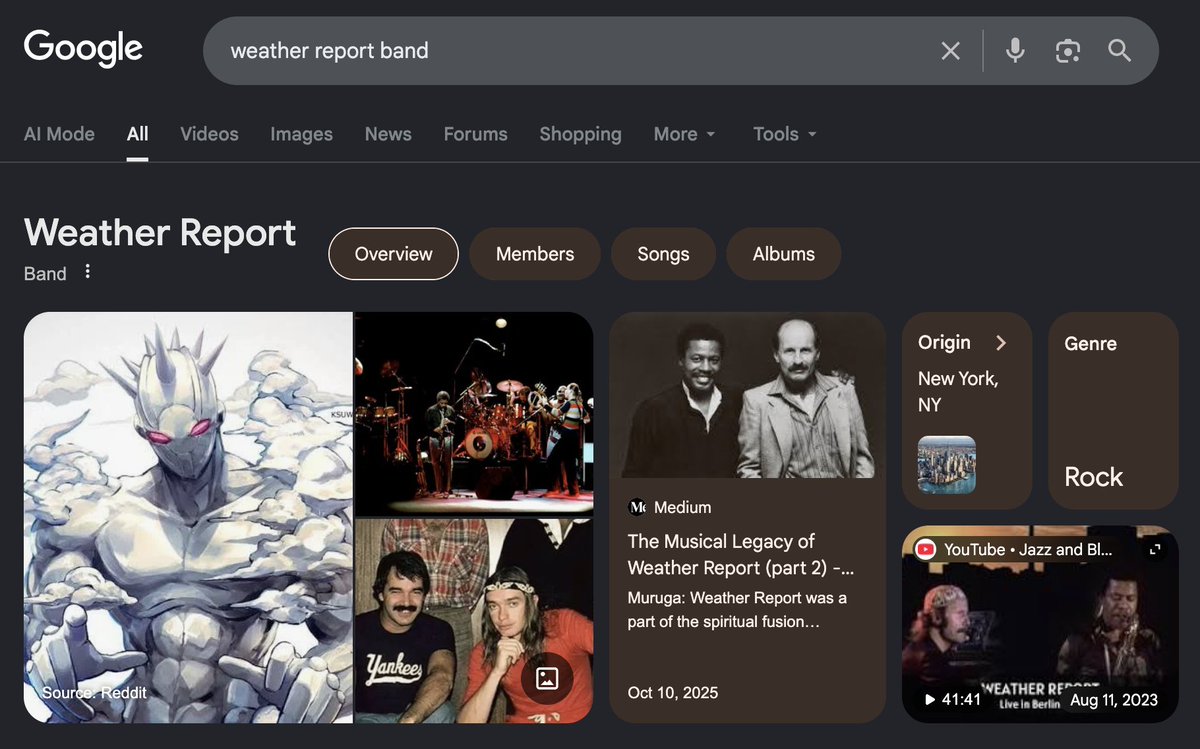Viewport: 1200px width, 749px height.
Task: Submit search with the magnifying glass icon
Action: [x=1120, y=51]
